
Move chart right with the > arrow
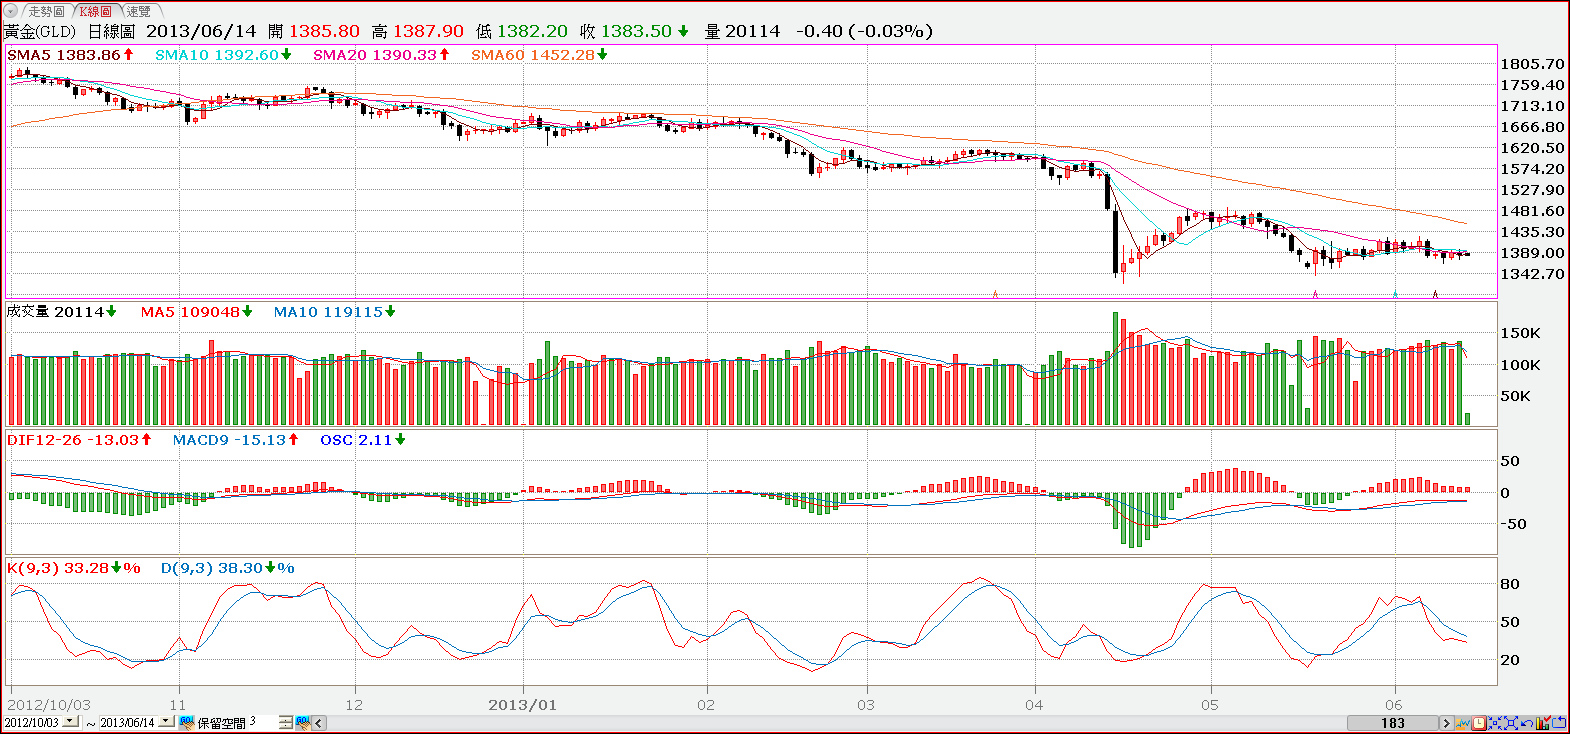[x=1446, y=723]
